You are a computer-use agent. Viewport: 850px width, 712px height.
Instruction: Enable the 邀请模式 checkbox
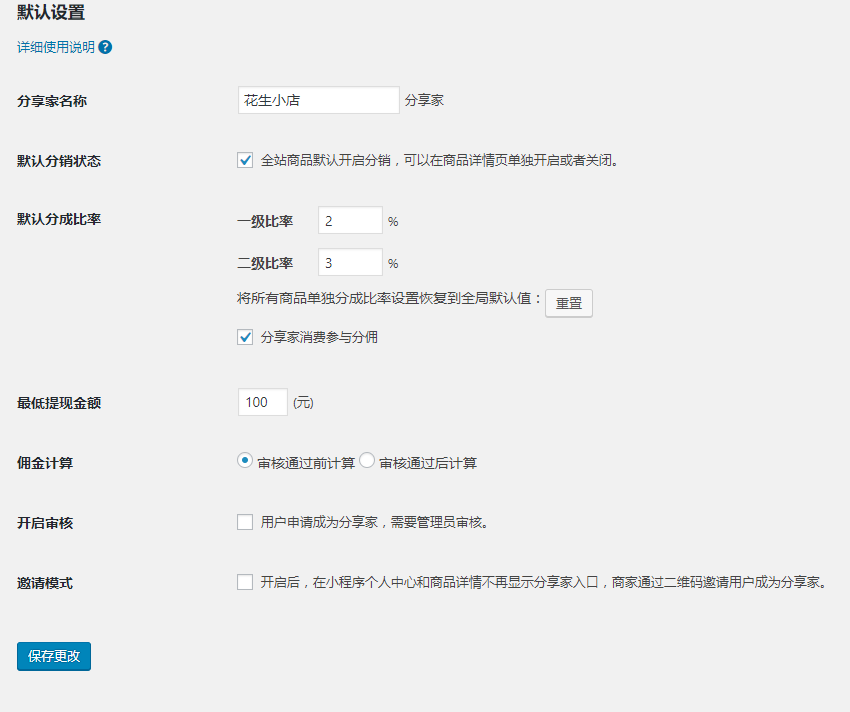tap(245, 582)
